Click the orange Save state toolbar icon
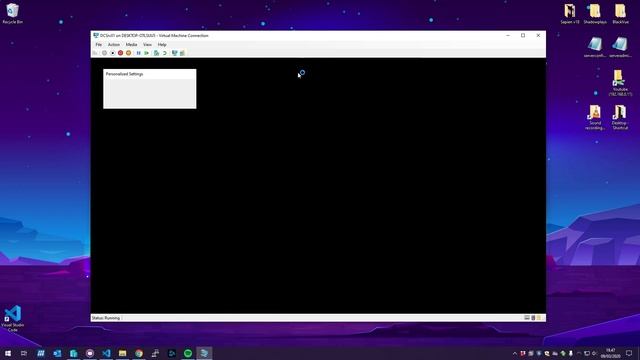The height and width of the screenshot is (360, 640). (x=129, y=53)
